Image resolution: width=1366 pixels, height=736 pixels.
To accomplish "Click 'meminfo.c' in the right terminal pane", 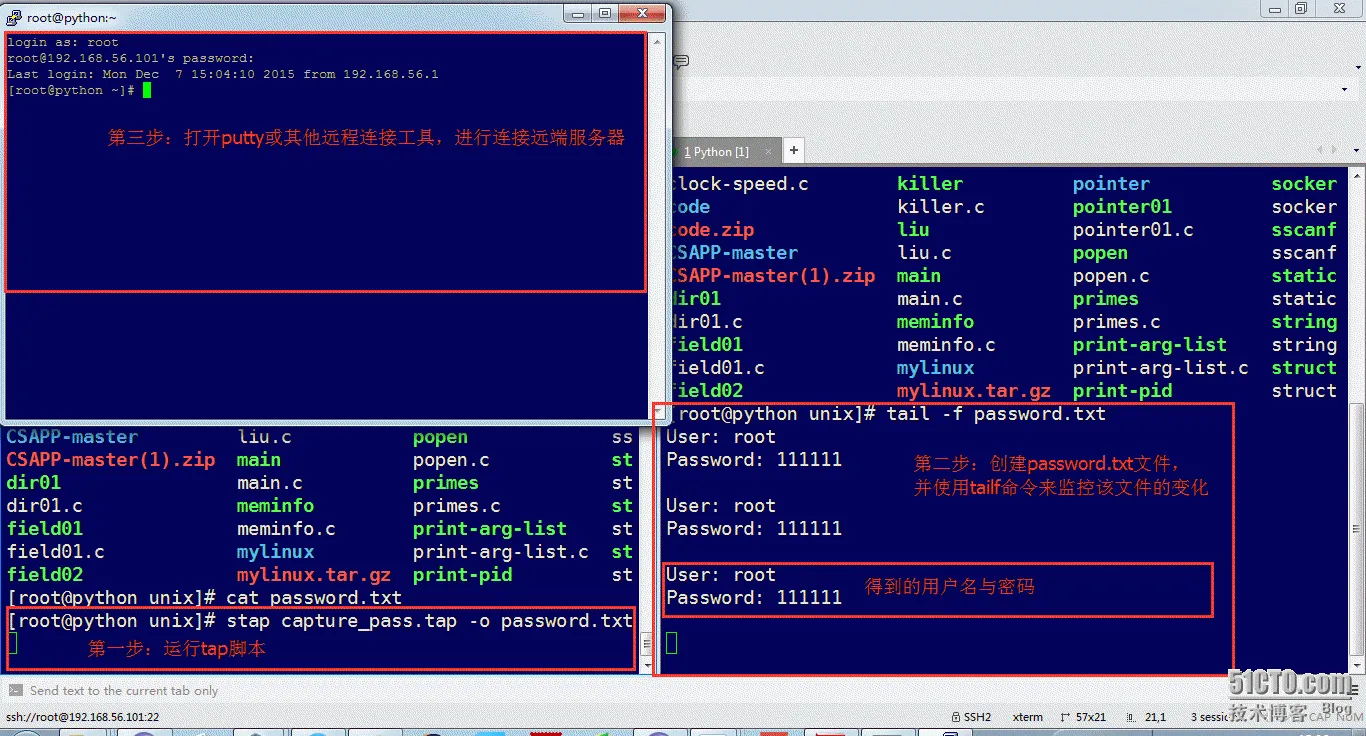I will (x=946, y=345).
